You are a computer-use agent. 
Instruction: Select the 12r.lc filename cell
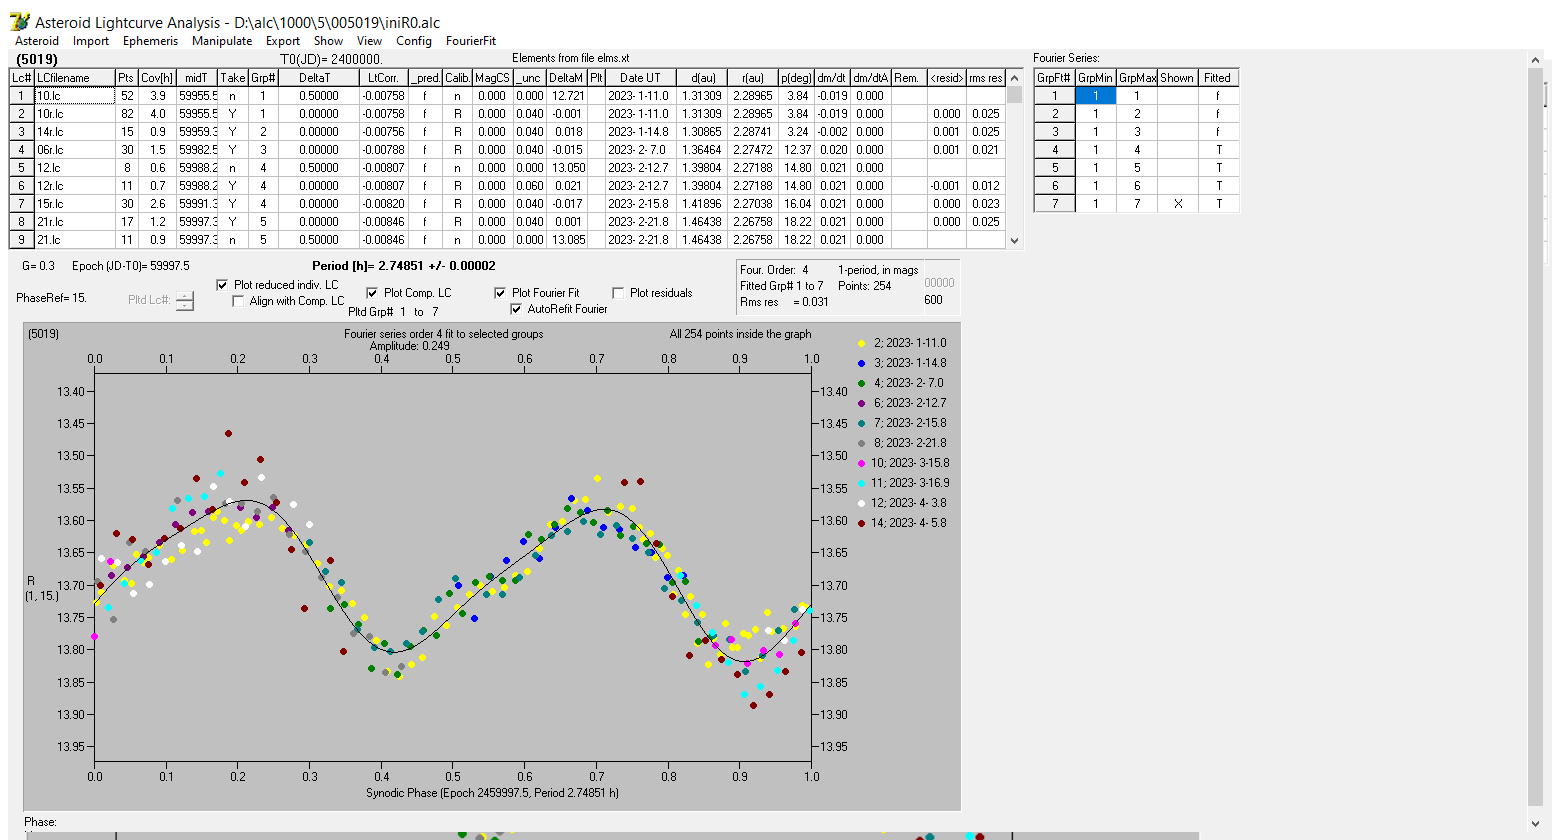click(75, 186)
